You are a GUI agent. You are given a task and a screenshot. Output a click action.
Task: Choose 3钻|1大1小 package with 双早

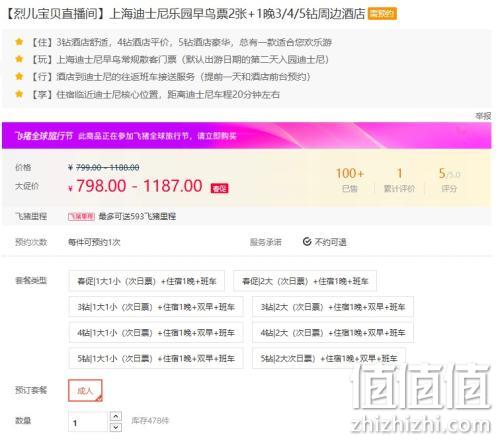click(x=156, y=307)
